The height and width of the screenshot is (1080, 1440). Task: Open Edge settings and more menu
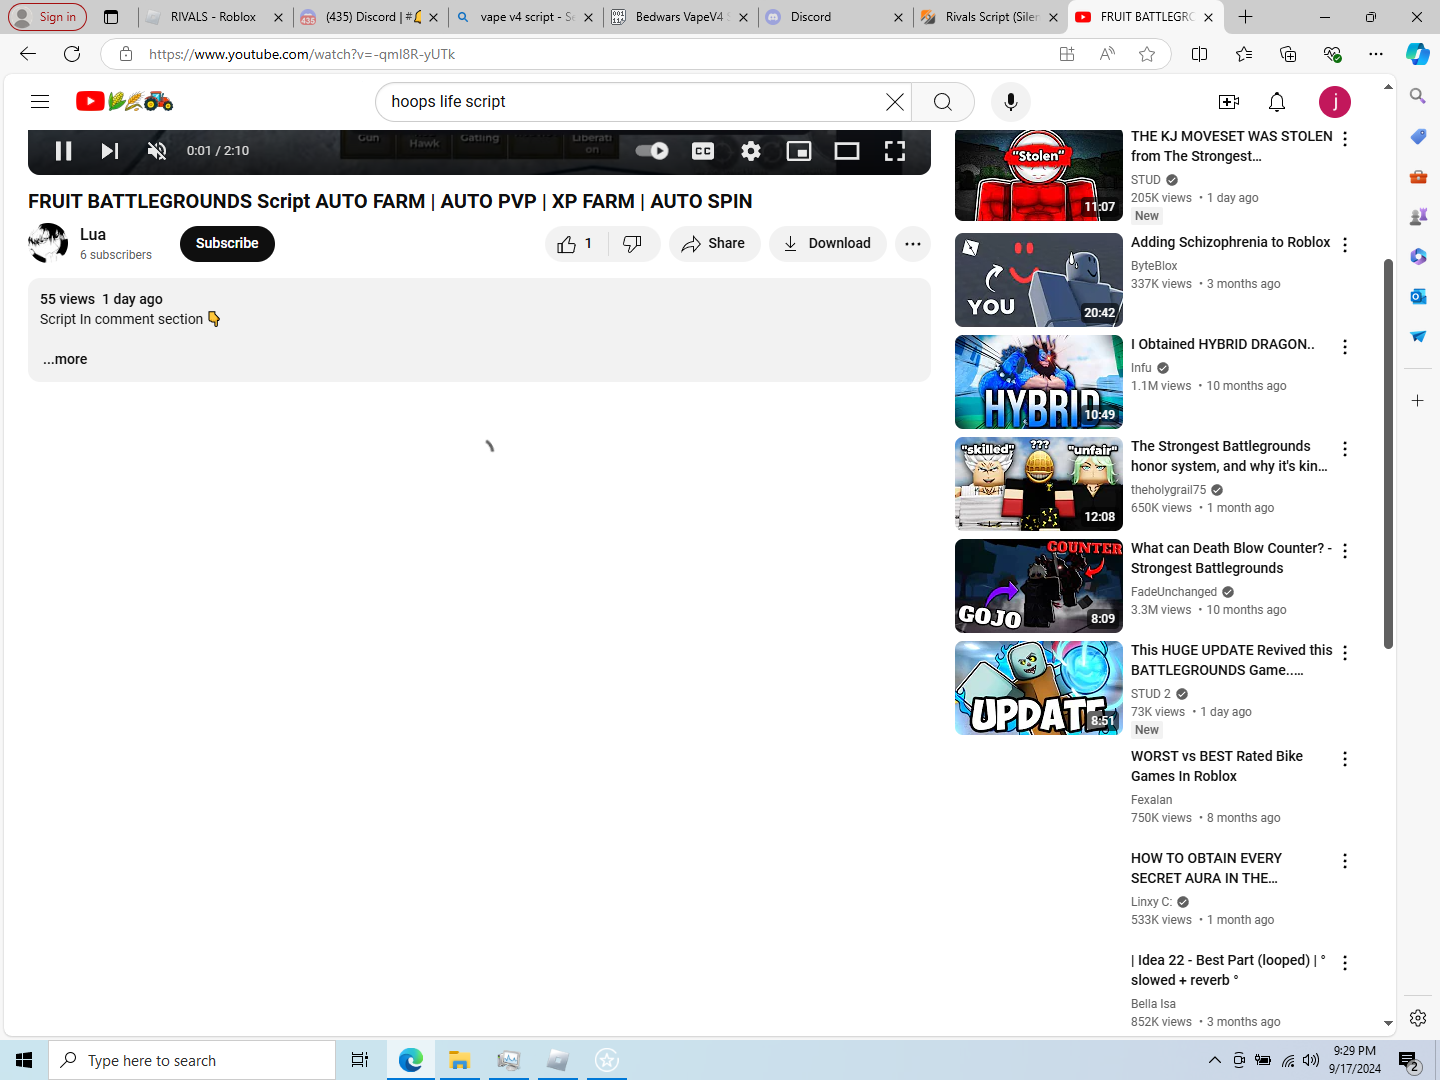pyautogui.click(x=1376, y=54)
